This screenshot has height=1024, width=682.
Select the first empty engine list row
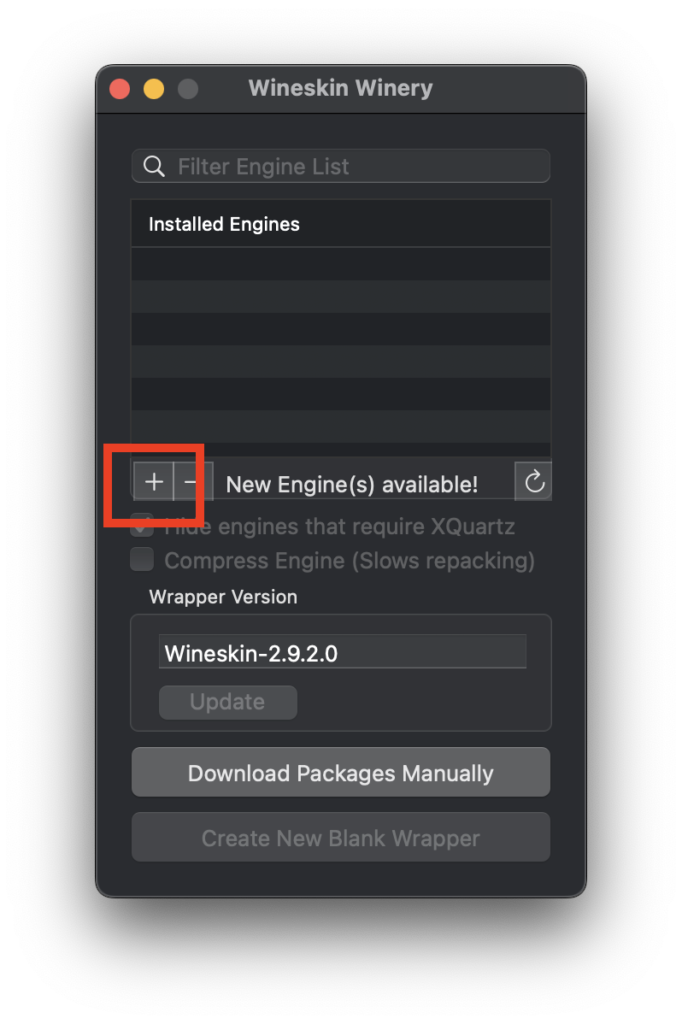pos(340,264)
